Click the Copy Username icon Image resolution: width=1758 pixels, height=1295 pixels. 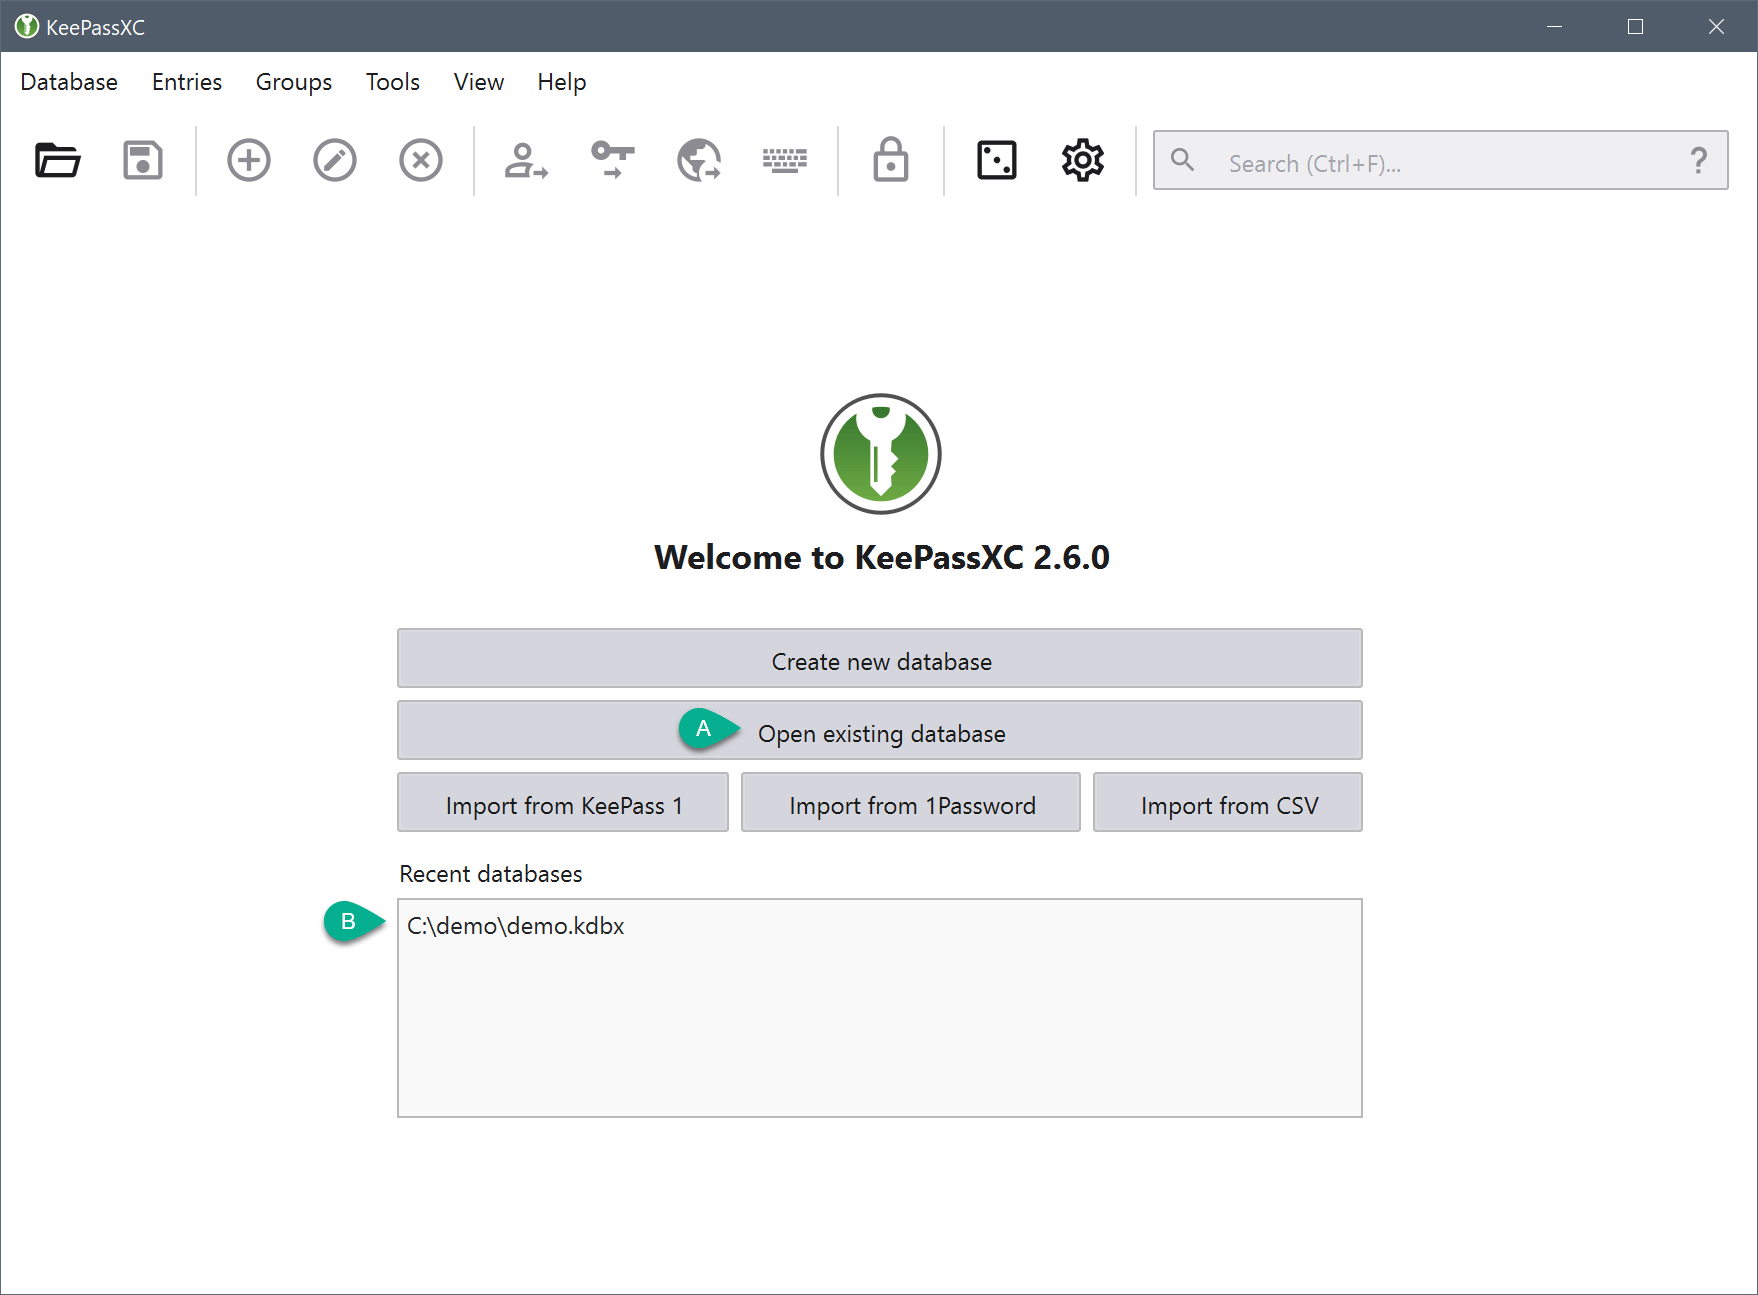point(526,160)
